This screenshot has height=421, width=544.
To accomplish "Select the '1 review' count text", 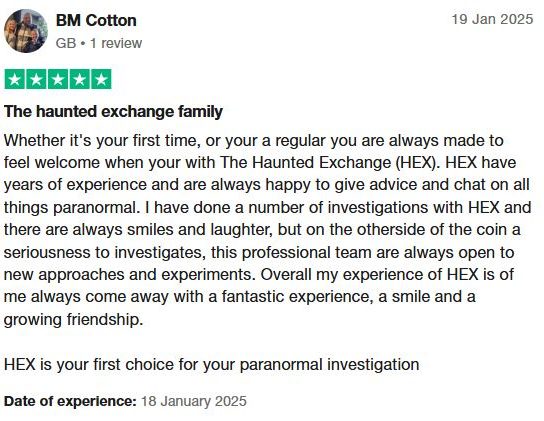I will [116, 43].
